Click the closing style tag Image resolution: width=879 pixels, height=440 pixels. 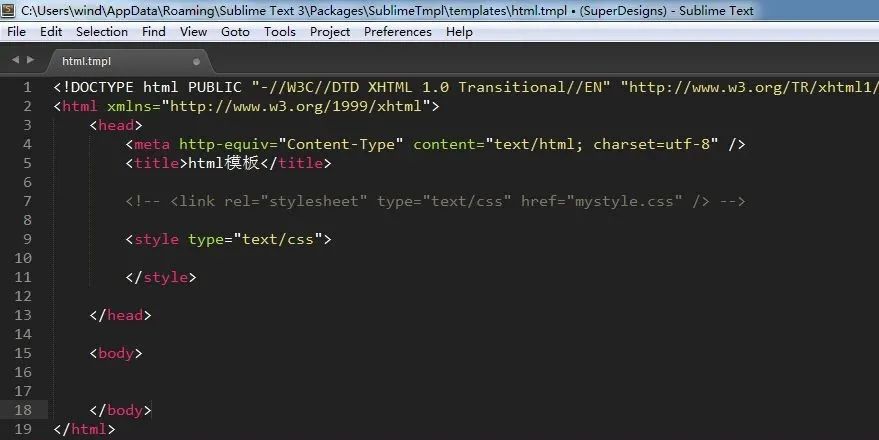161,277
